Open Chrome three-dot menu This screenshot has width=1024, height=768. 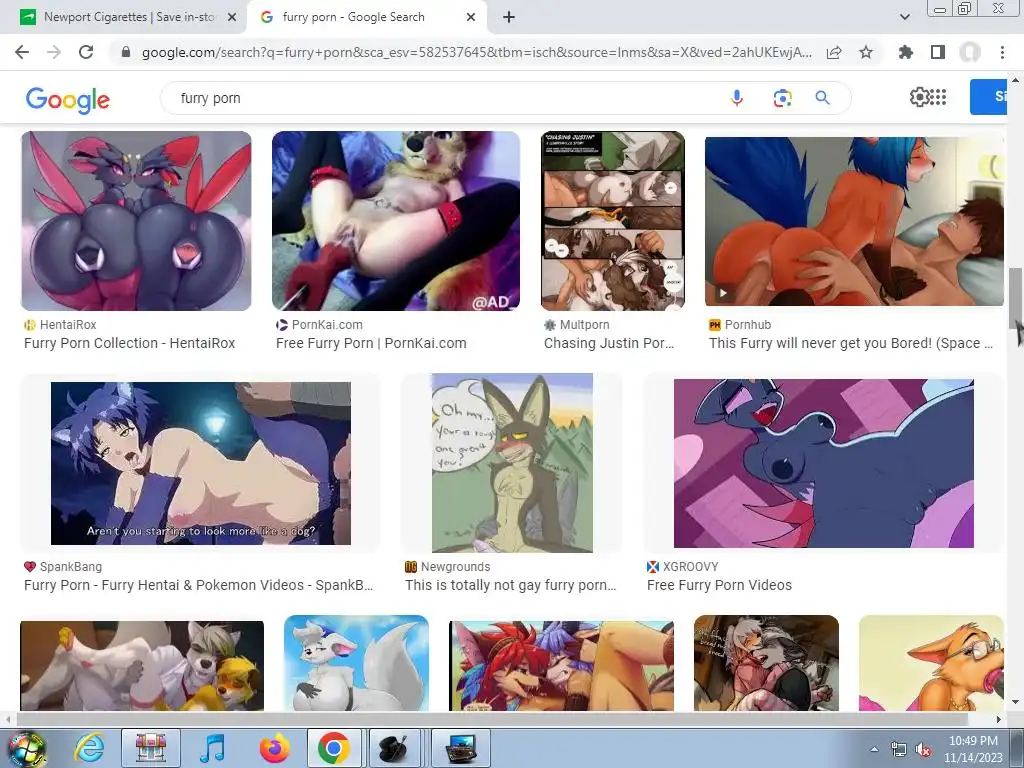(1002, 52)
